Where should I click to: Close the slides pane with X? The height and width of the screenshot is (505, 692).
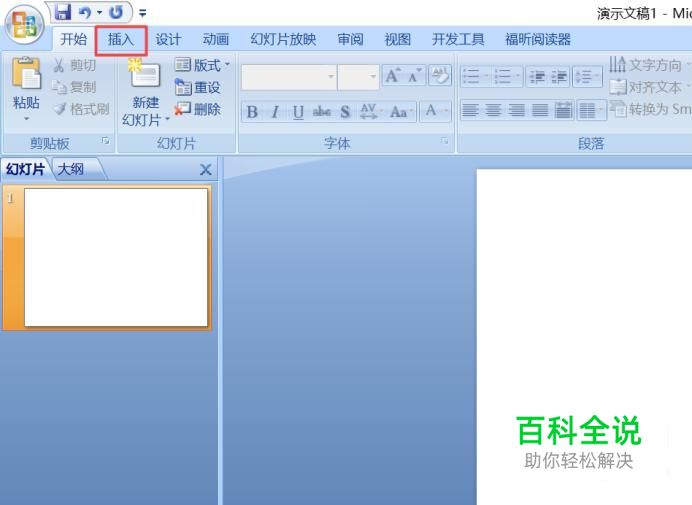[206, 170]
